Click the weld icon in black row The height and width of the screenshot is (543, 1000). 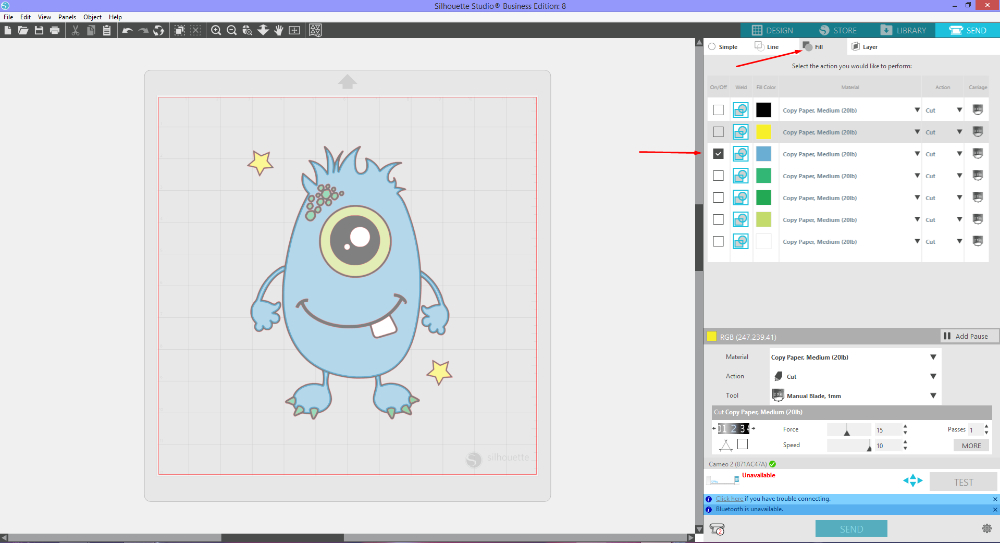click(x=740, y=110)
